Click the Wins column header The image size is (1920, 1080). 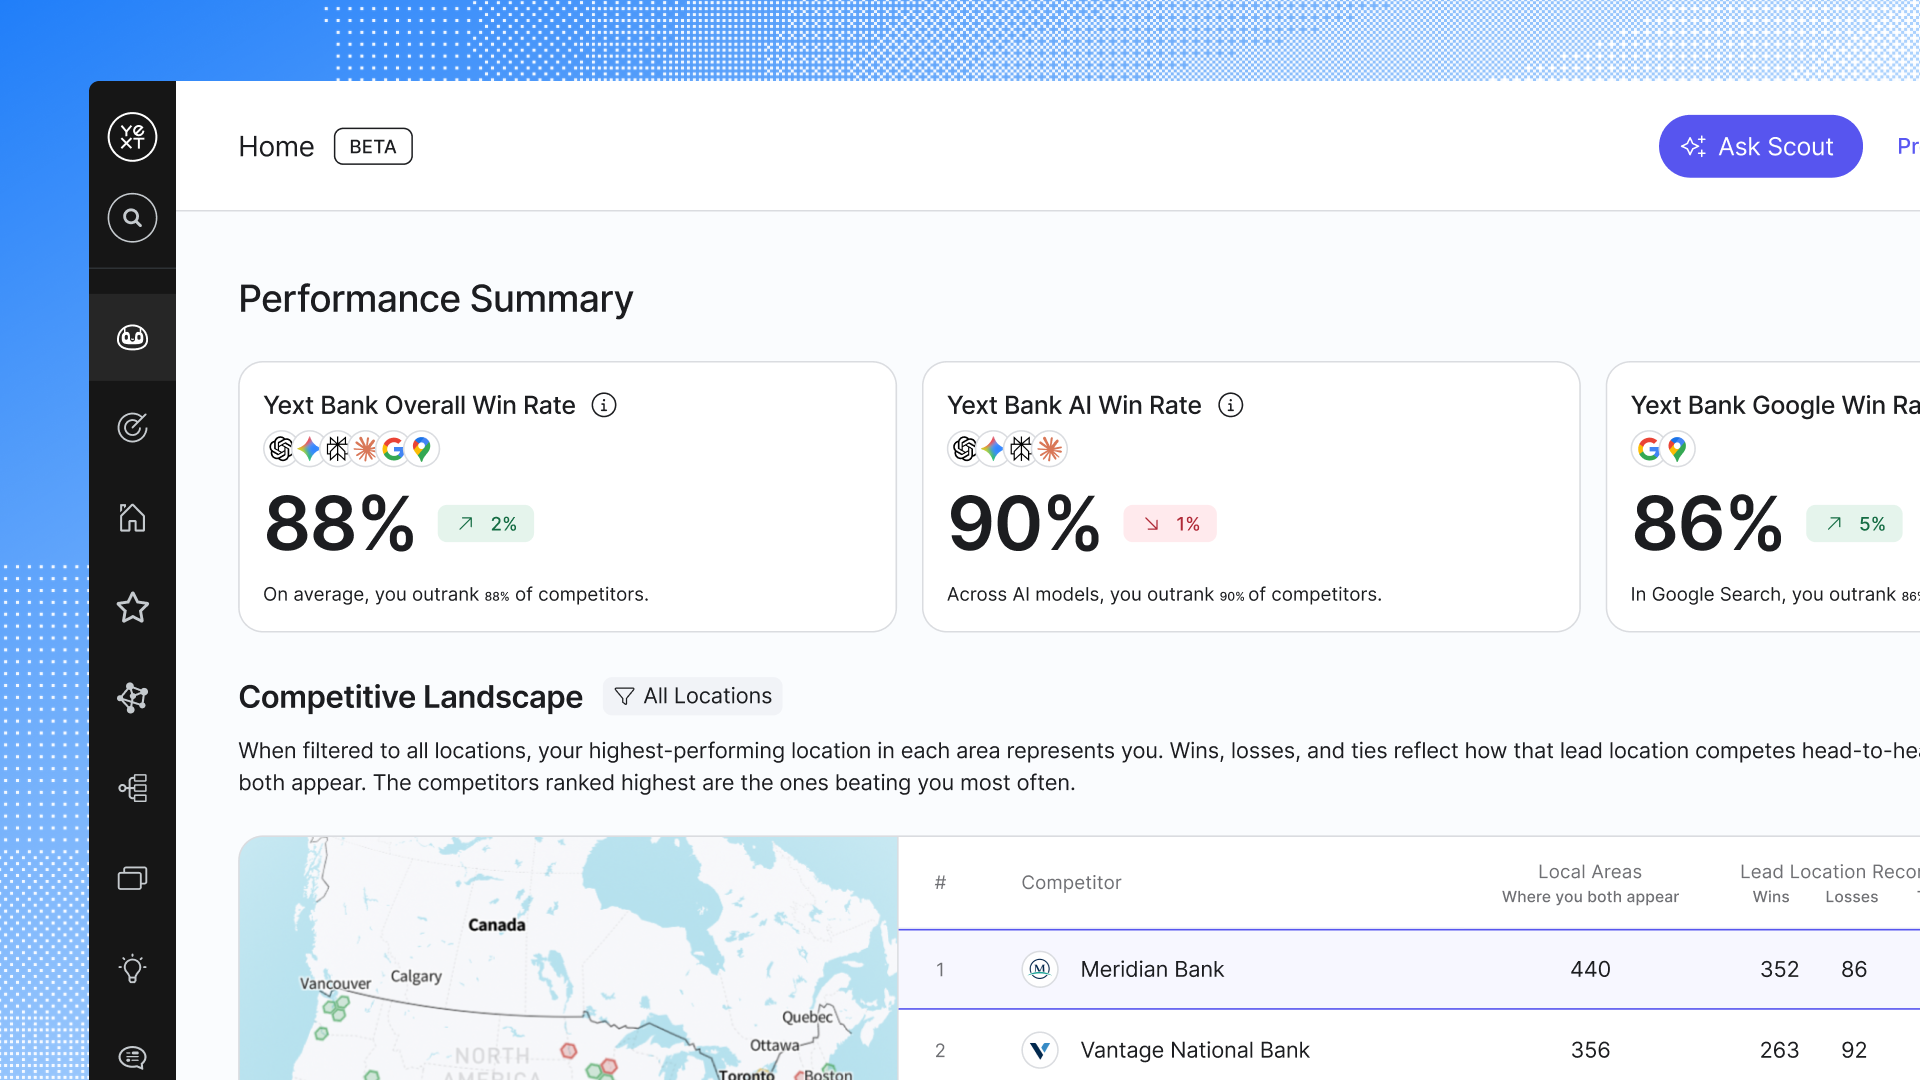(x=1771, y=897)
